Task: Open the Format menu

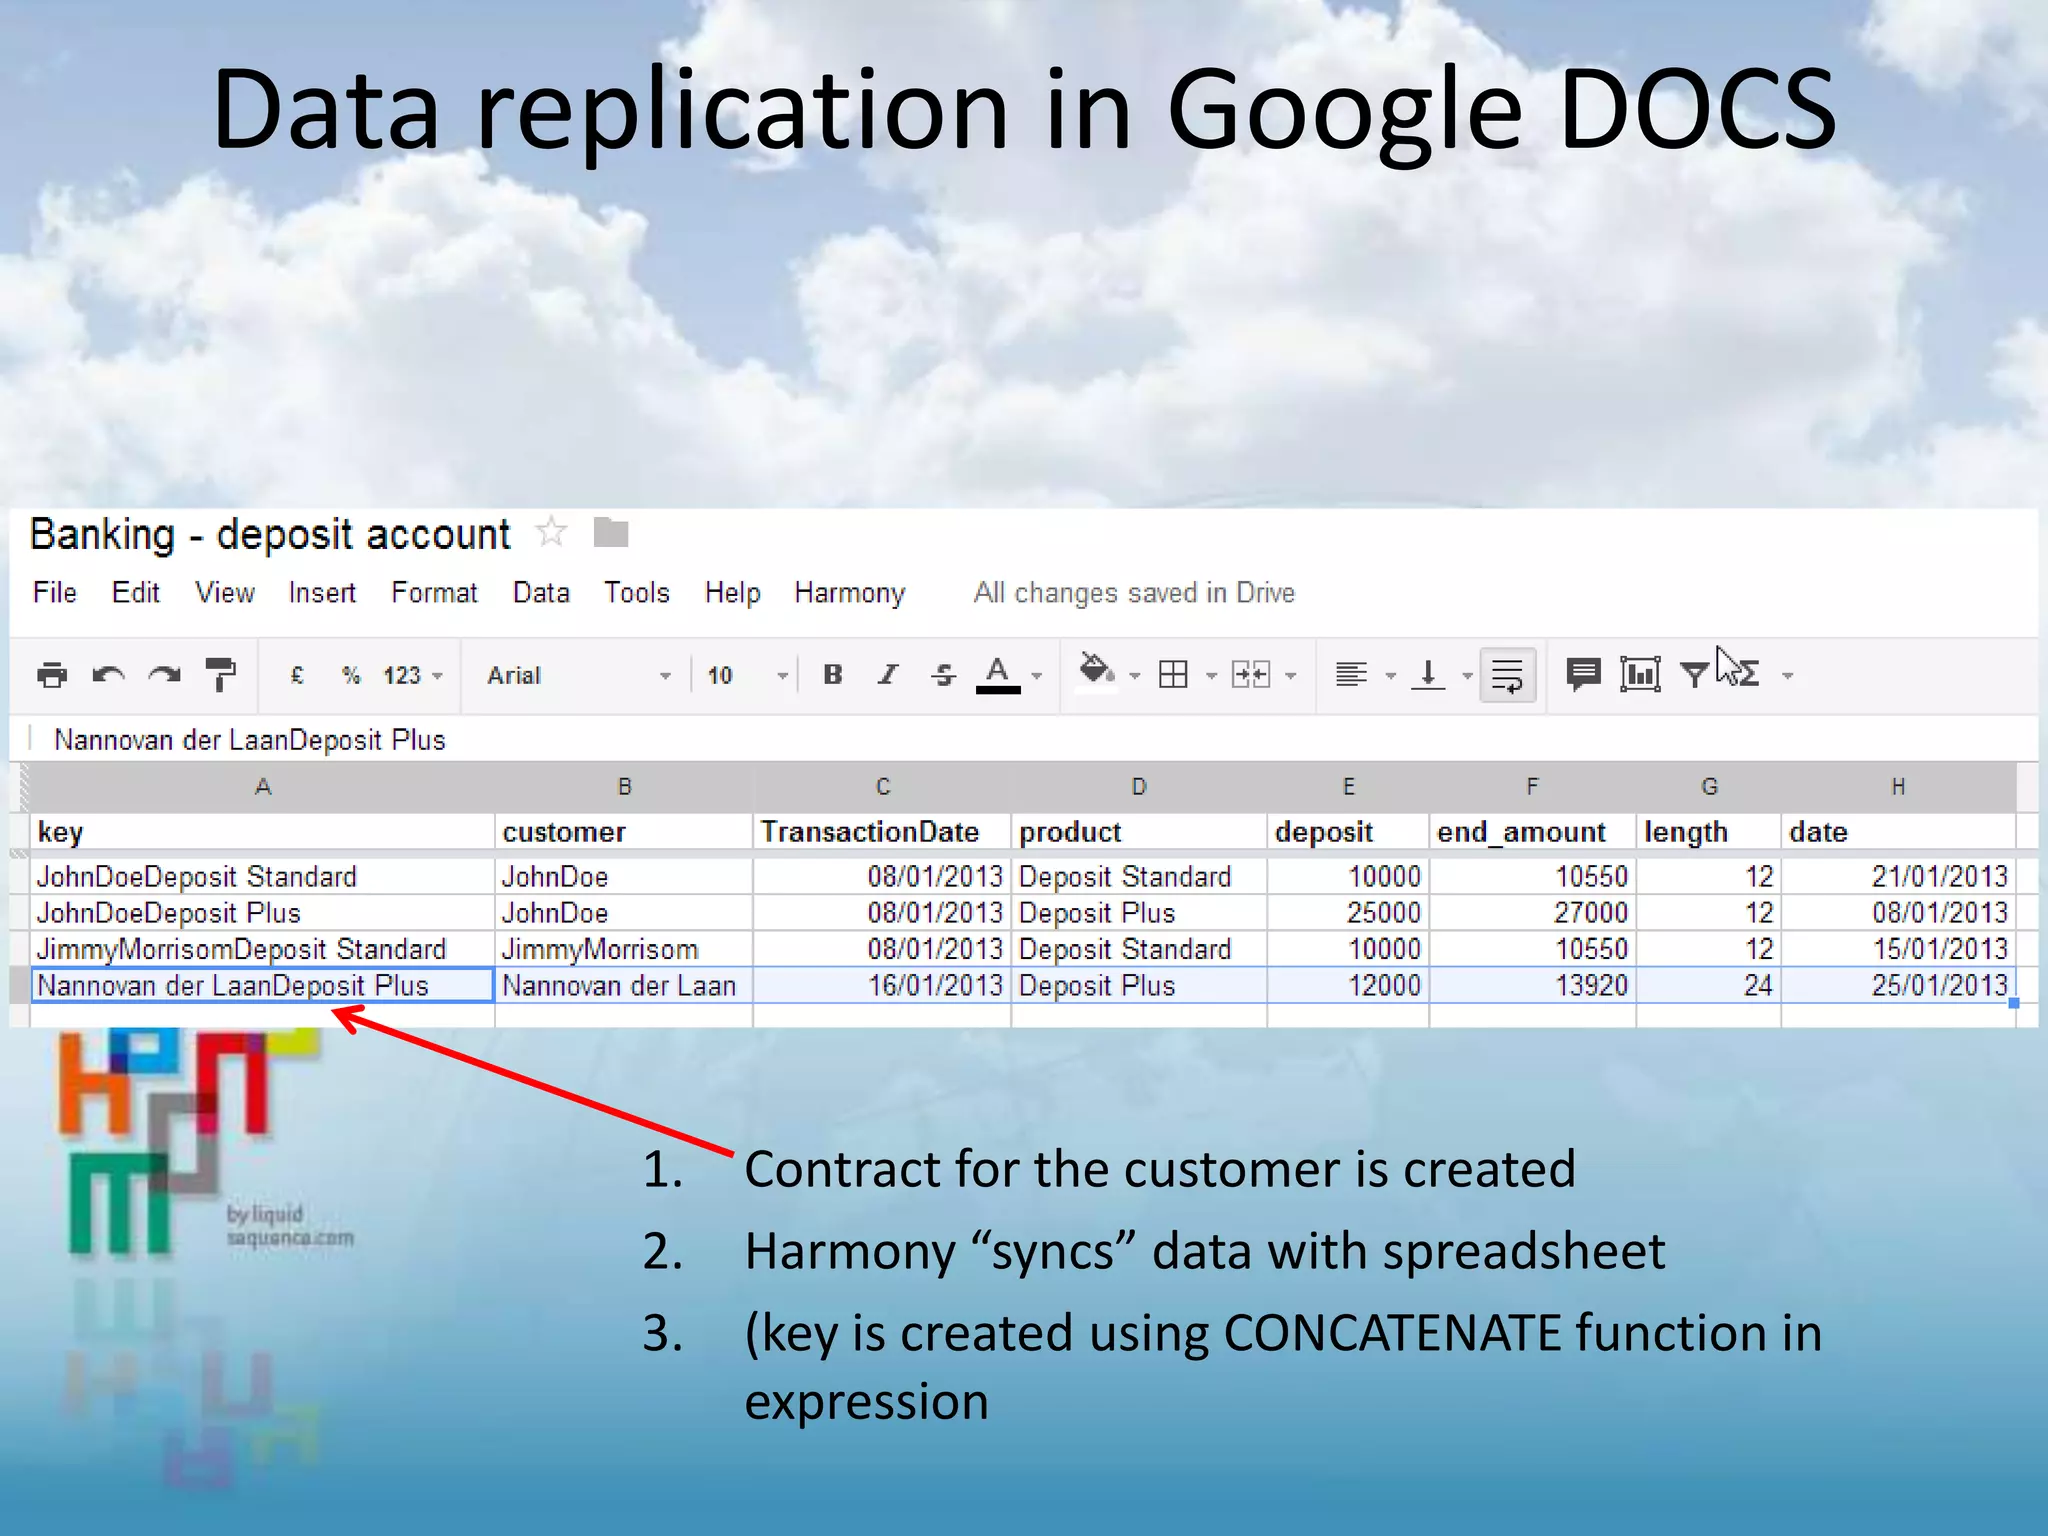Action: [434, 592]
